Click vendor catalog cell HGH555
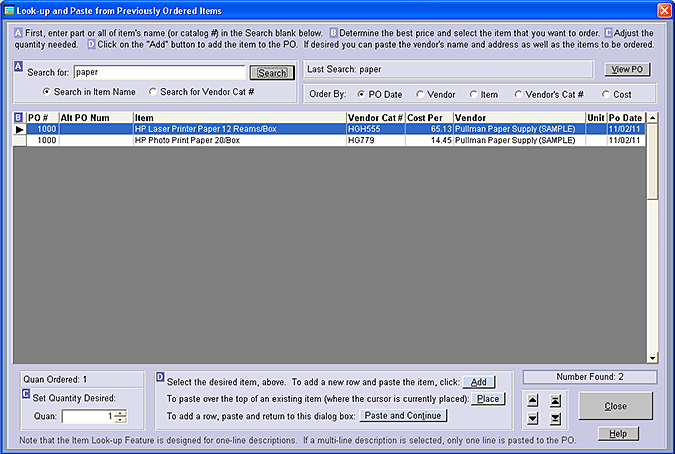The height and width of the screenshot is (454, 675). point(376,129)
